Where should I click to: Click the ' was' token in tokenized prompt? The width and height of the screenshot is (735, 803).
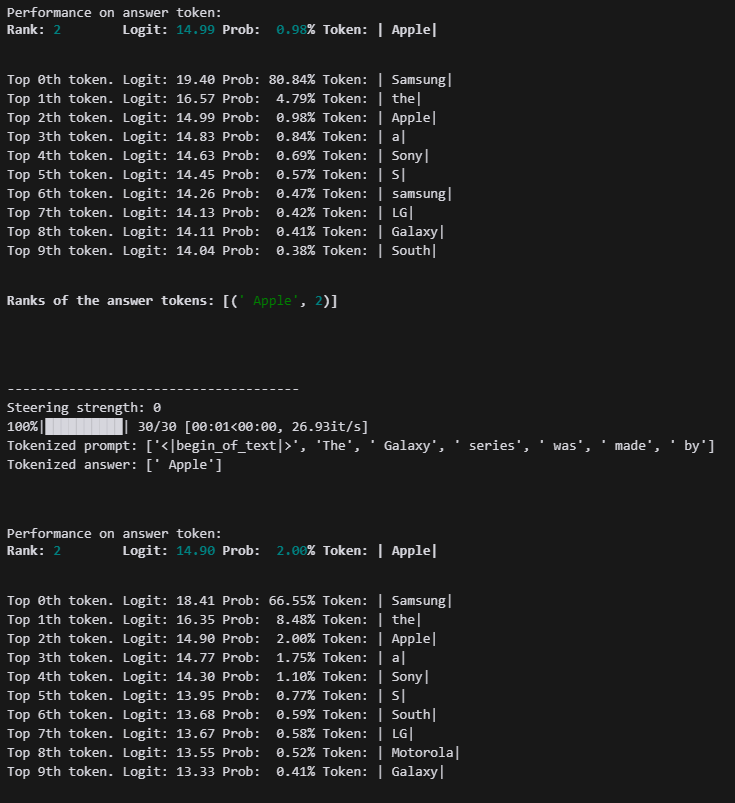tap(561, 446)
